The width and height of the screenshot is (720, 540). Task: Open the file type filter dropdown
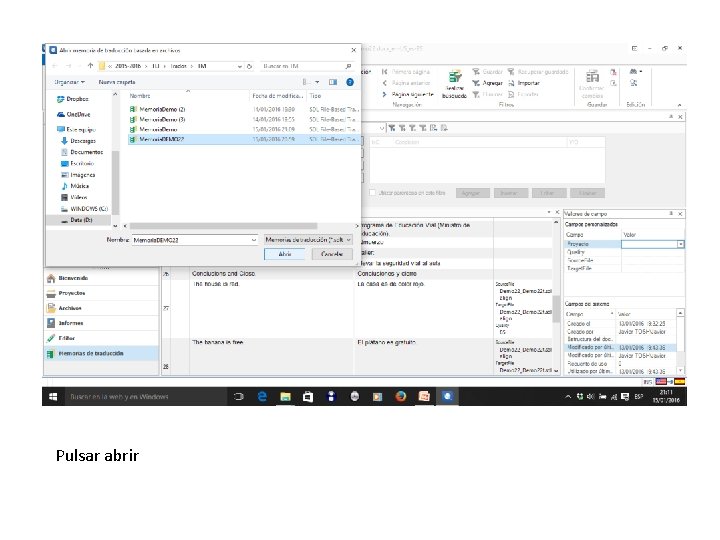tap(308, 240)
